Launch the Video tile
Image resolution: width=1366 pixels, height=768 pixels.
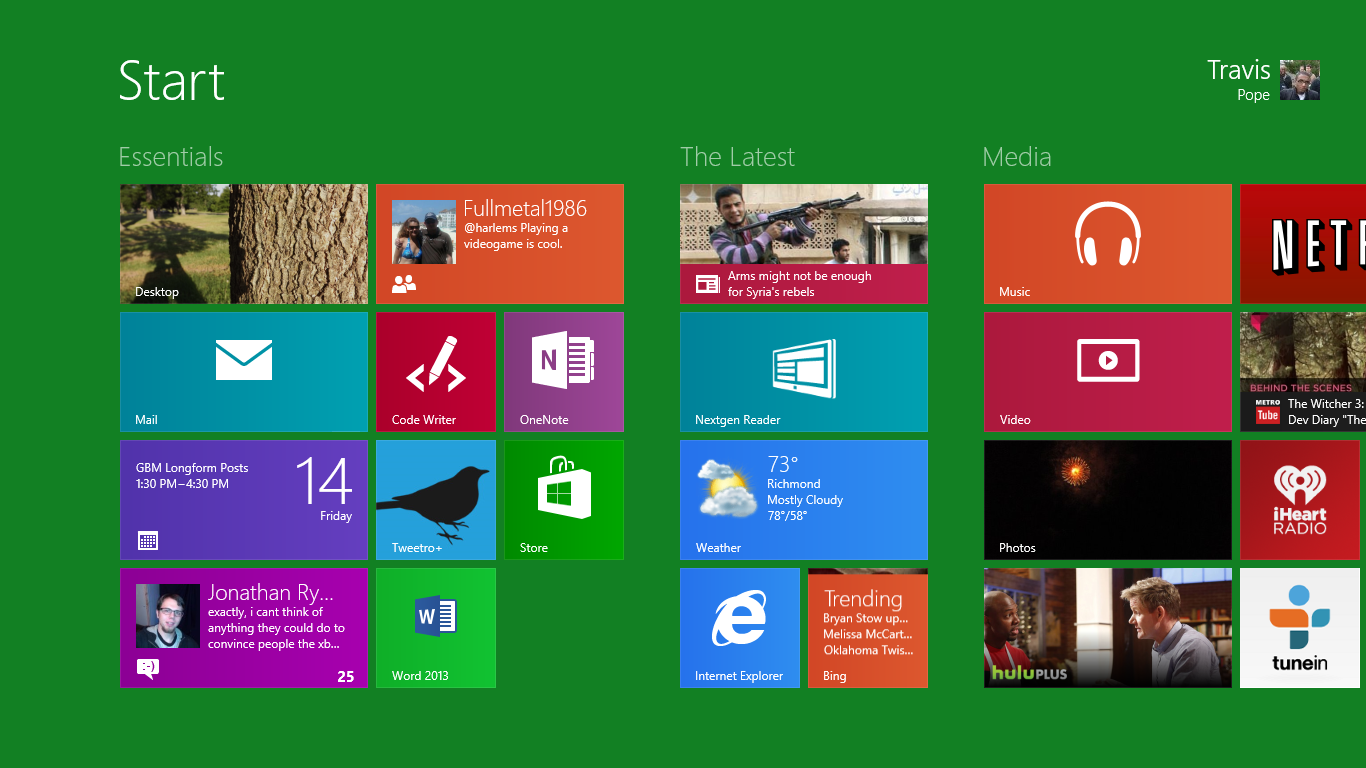1108,372
